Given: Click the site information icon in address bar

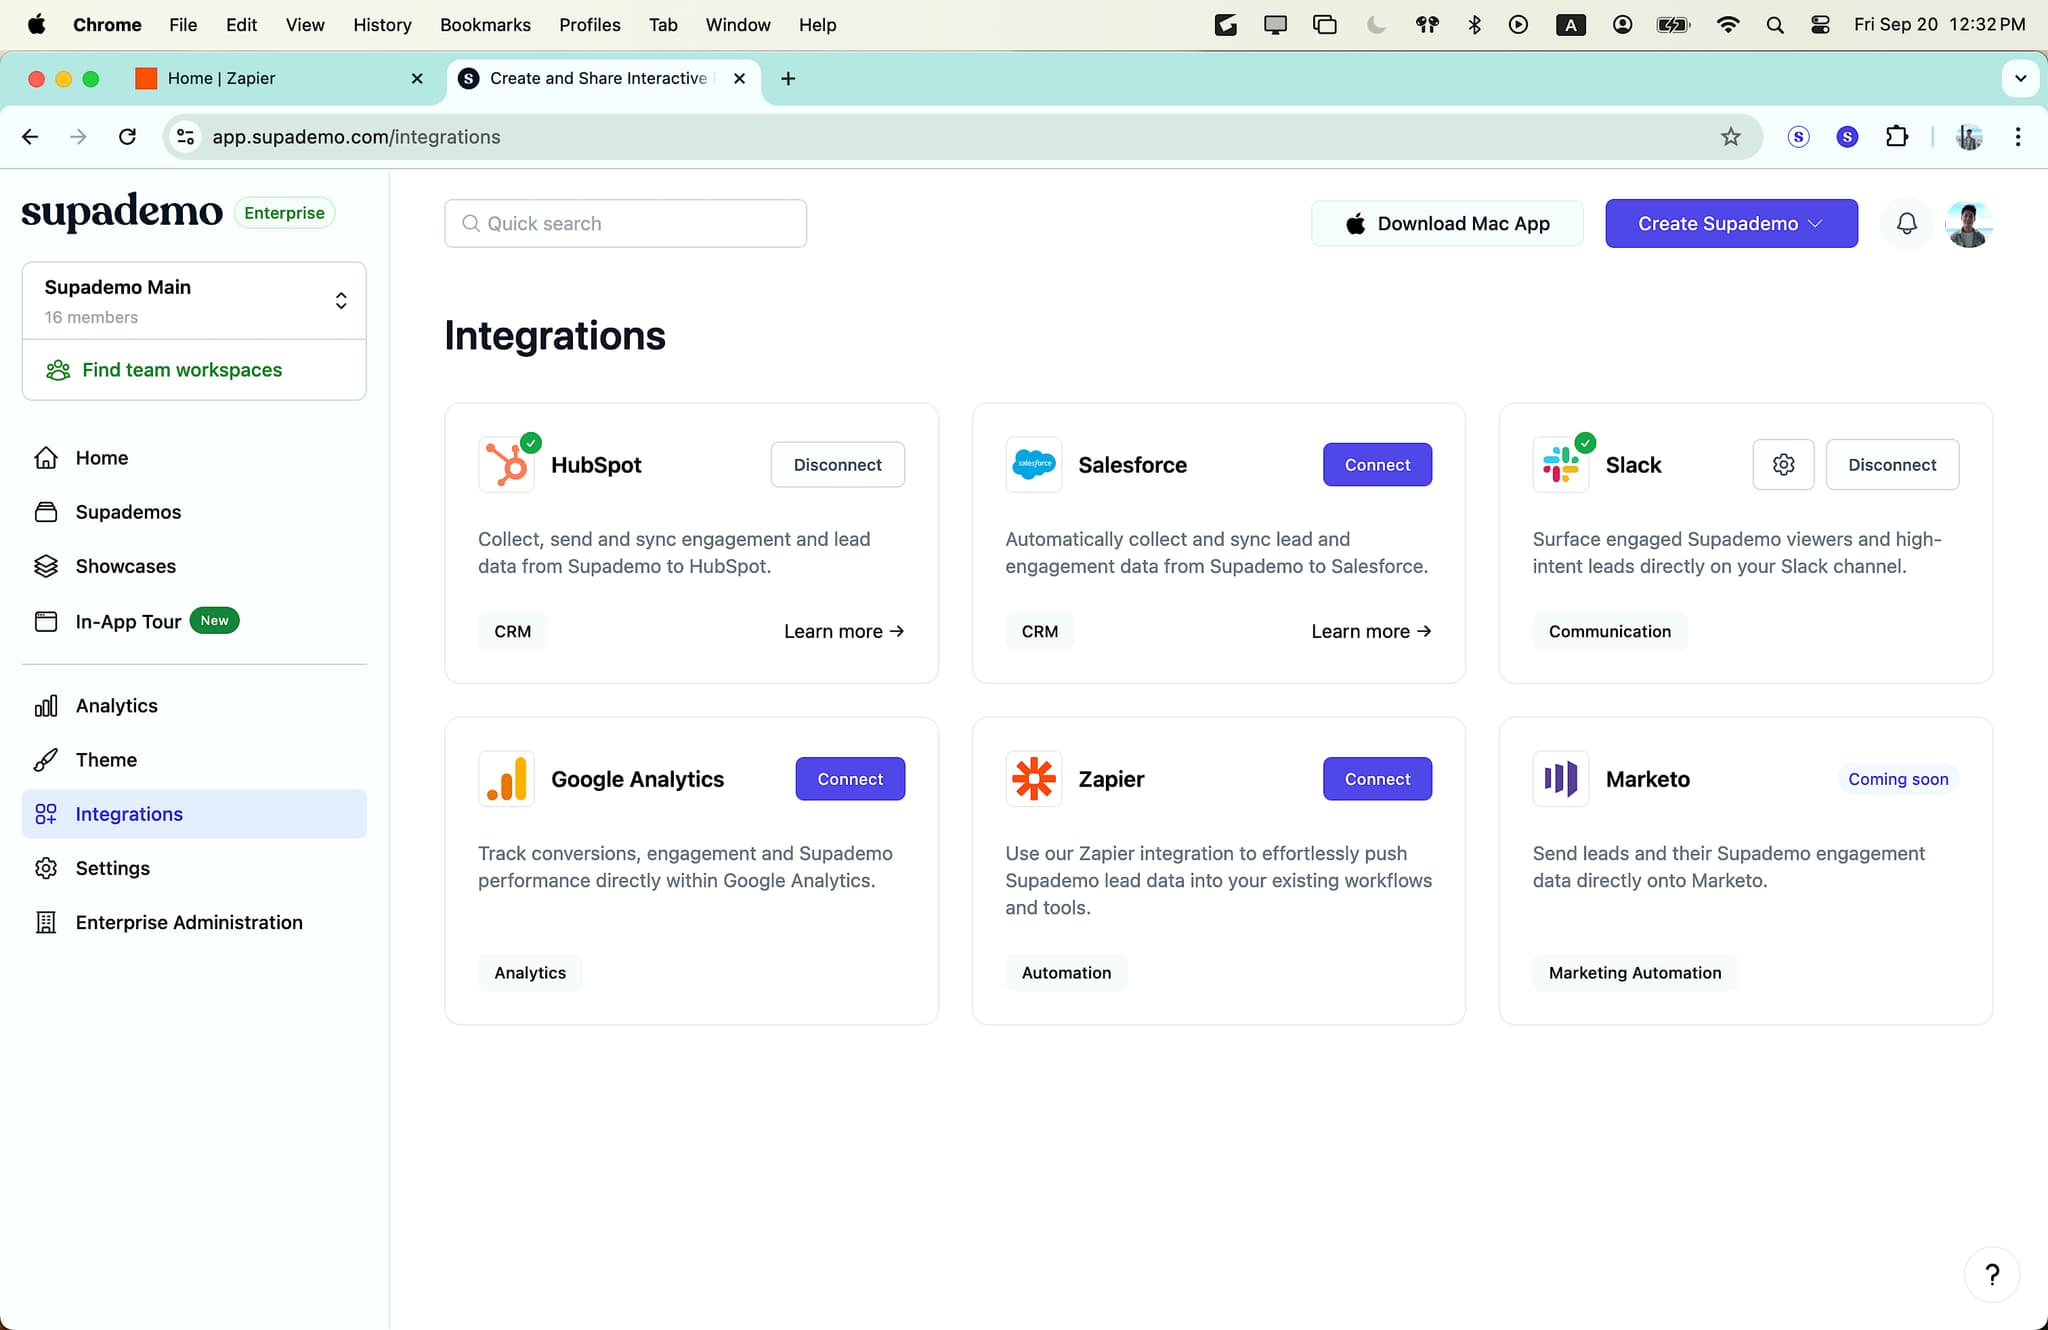Looking at the screenshot, I should click(186, 137).
